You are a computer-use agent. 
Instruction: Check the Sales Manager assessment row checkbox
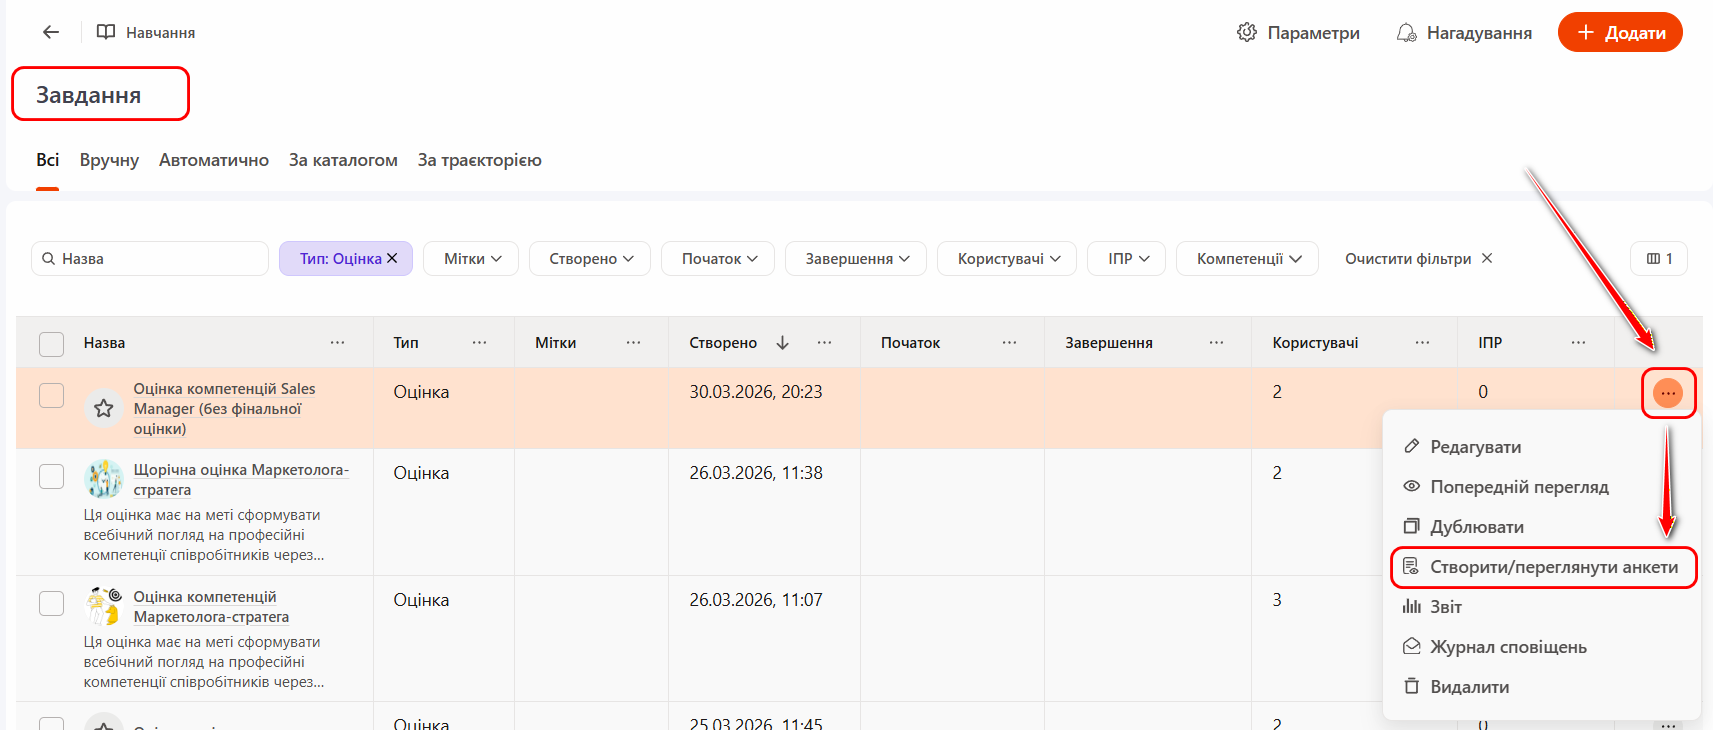[x=51, y=395]
